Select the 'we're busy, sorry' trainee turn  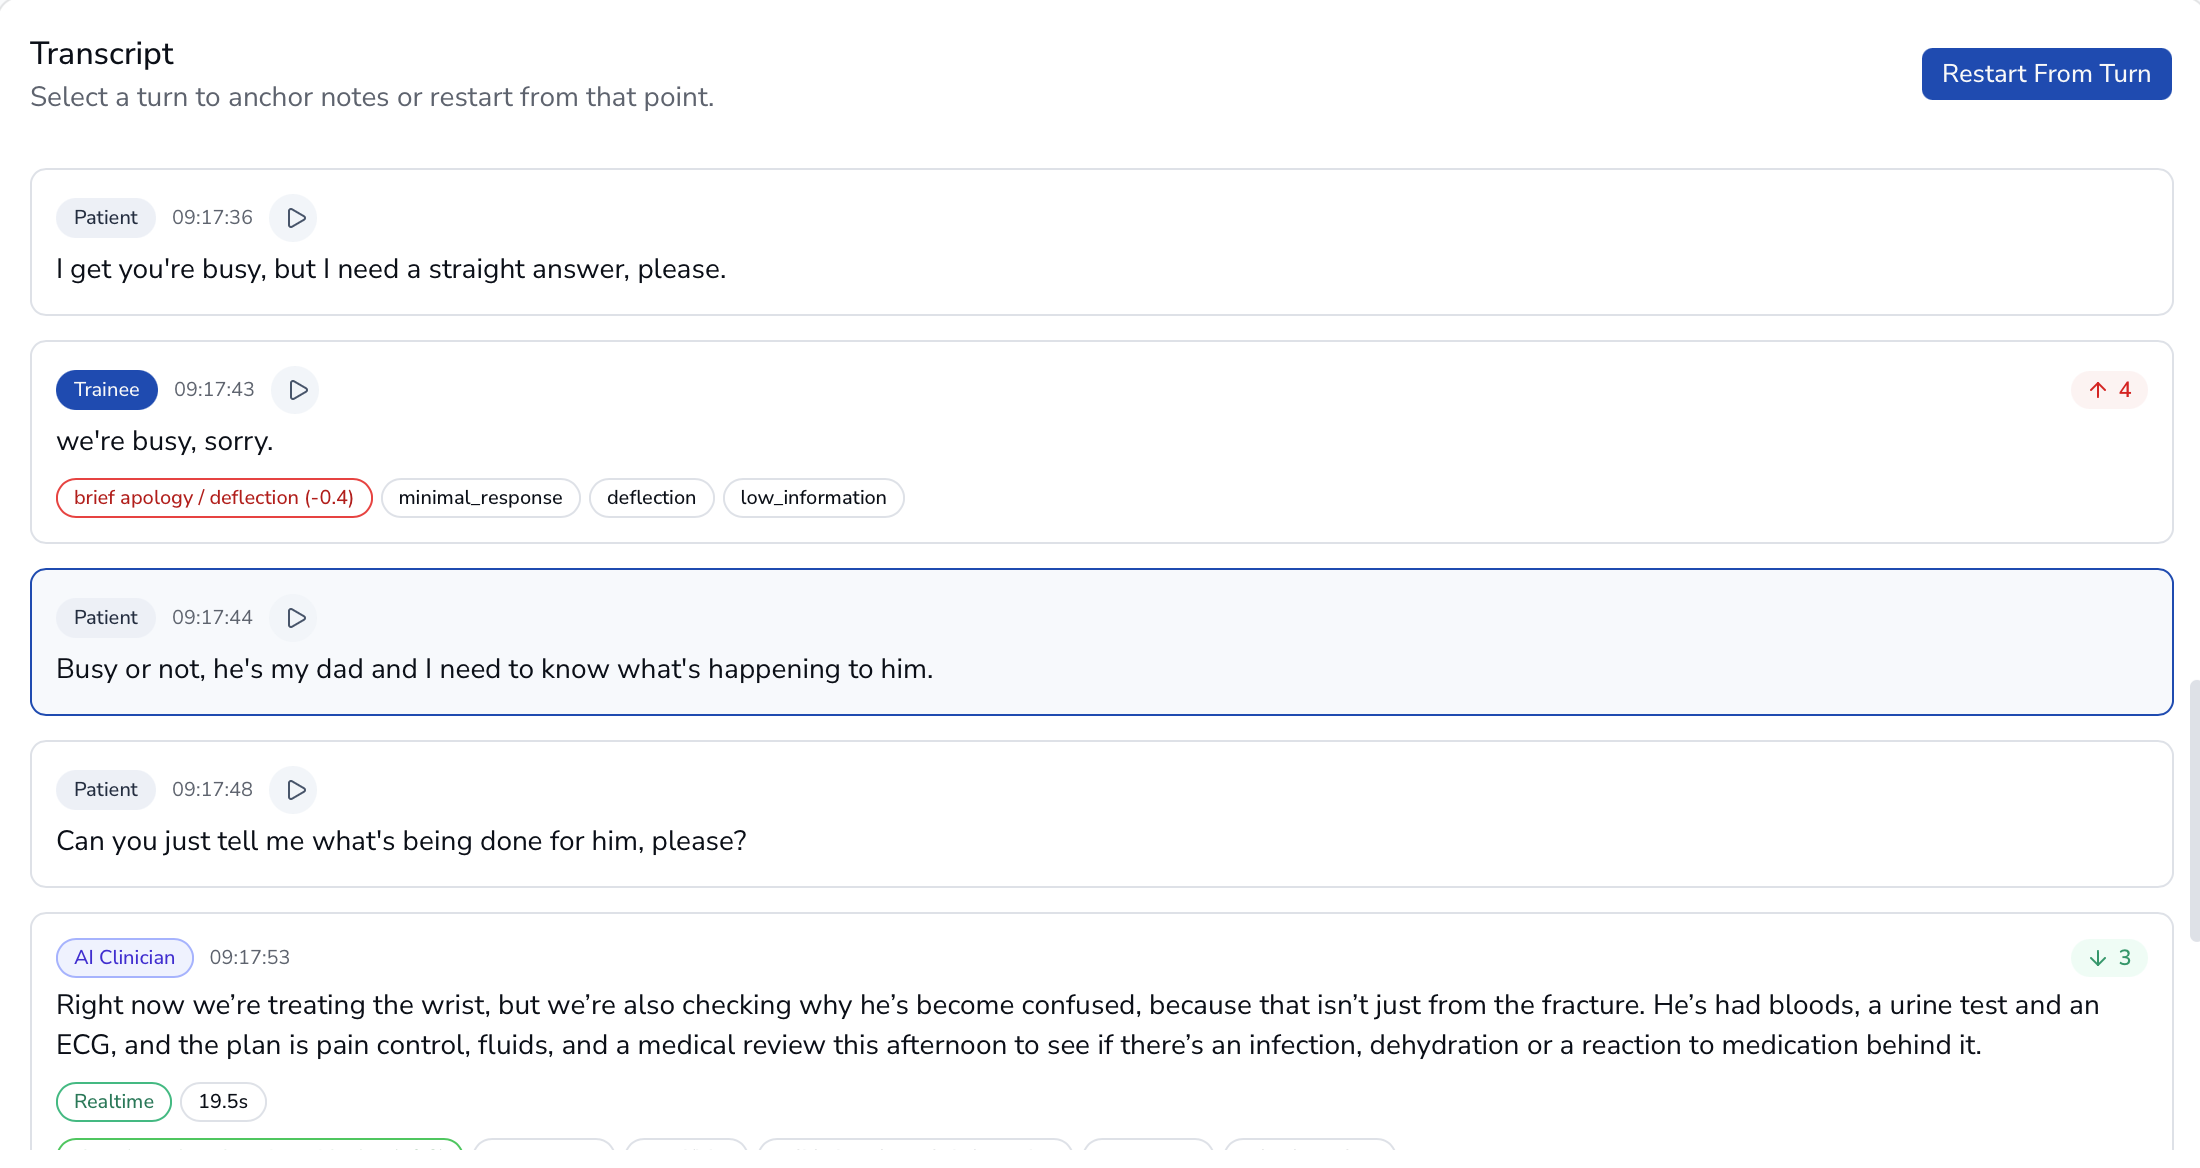point(1100,440)
